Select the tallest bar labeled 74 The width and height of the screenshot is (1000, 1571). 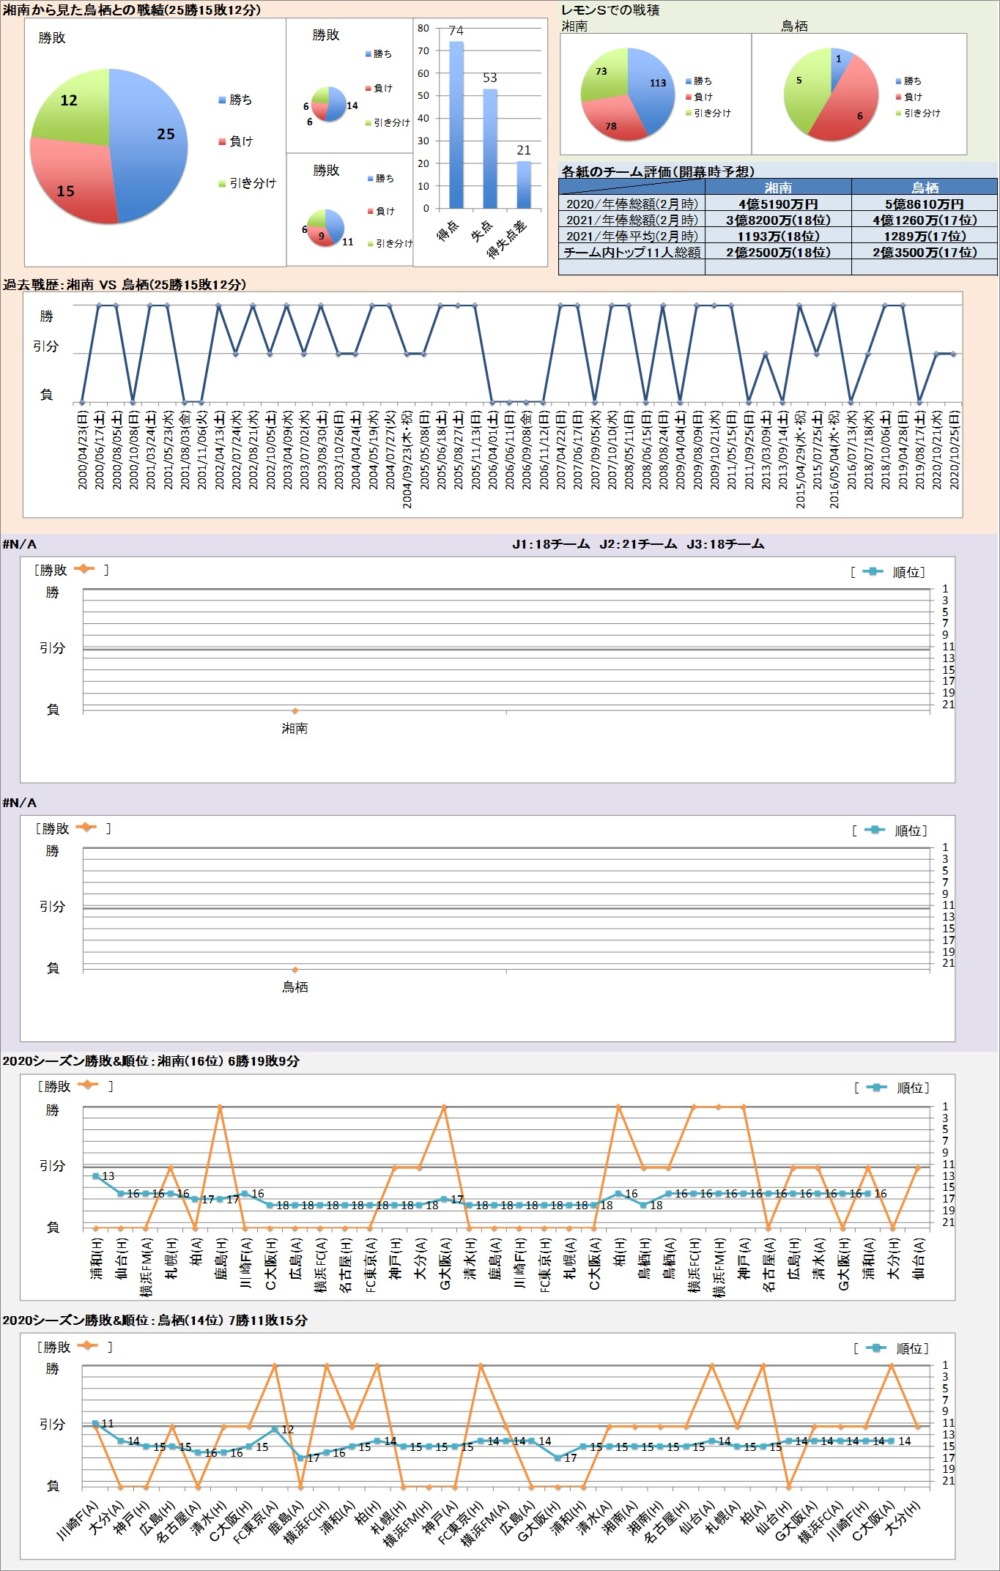point(456,125)
